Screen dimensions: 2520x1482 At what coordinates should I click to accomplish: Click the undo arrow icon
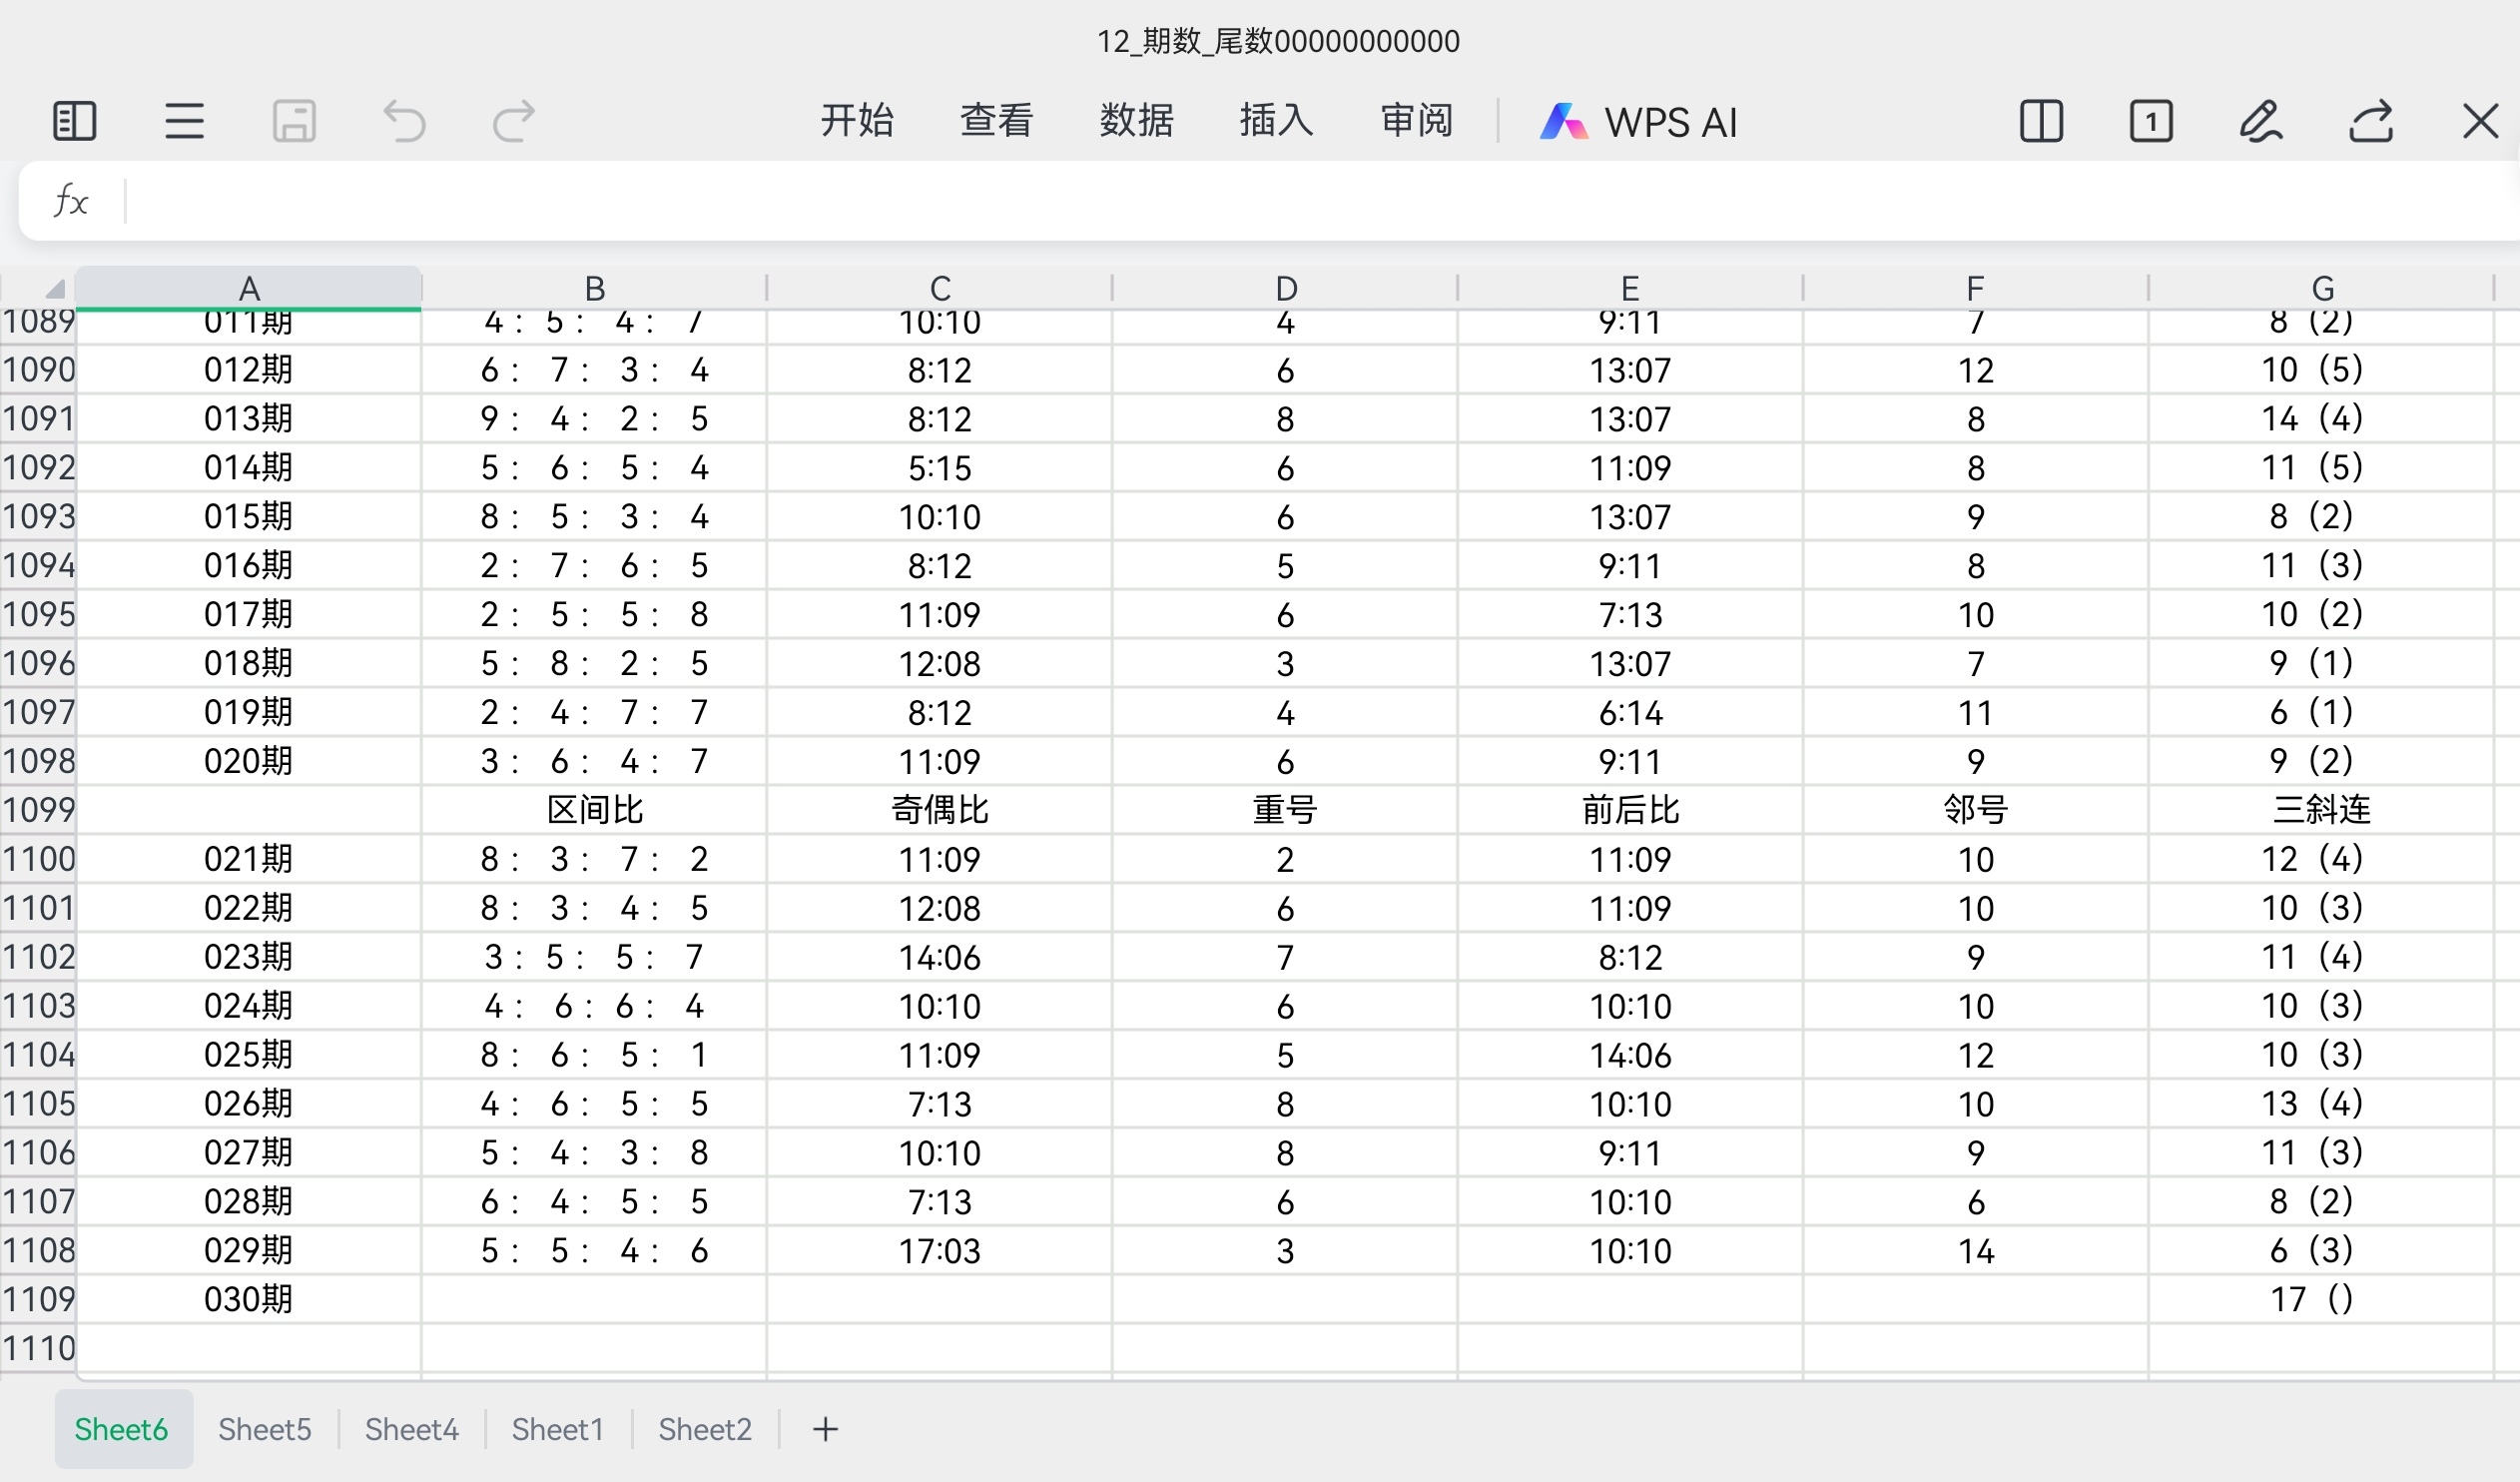(x=404, y=121)
